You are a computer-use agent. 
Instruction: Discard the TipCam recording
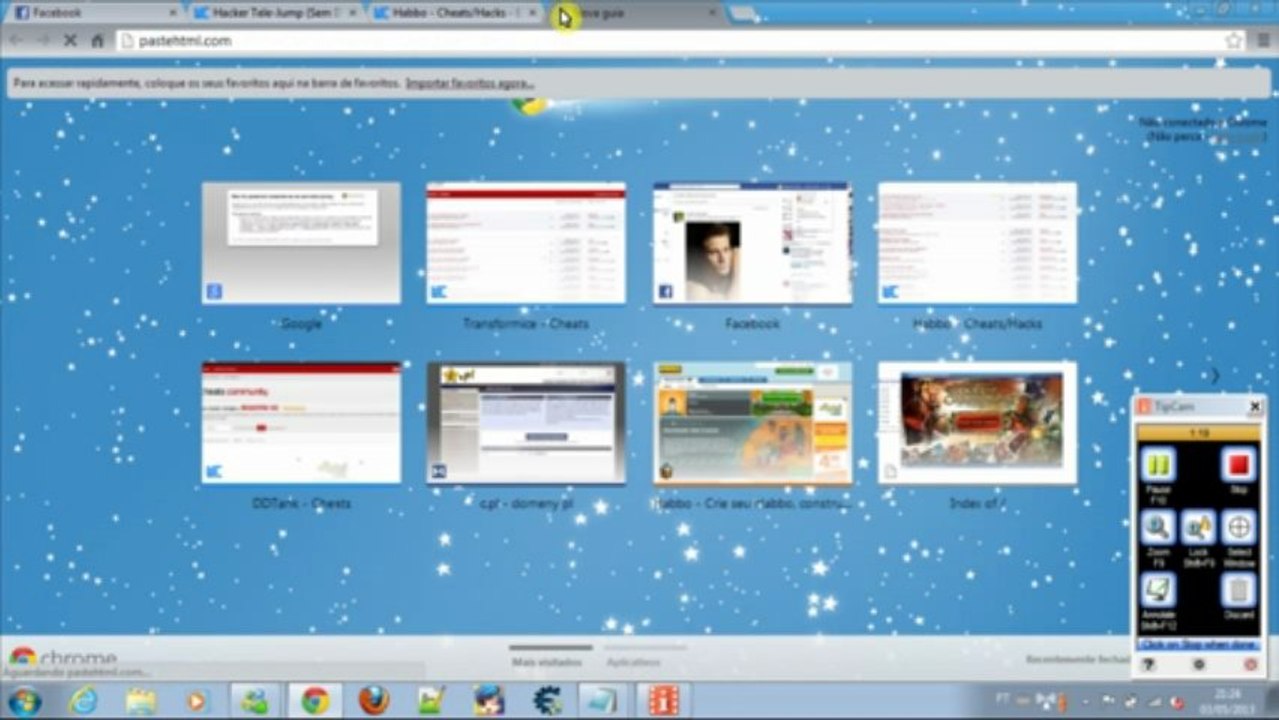[1239, 590]
